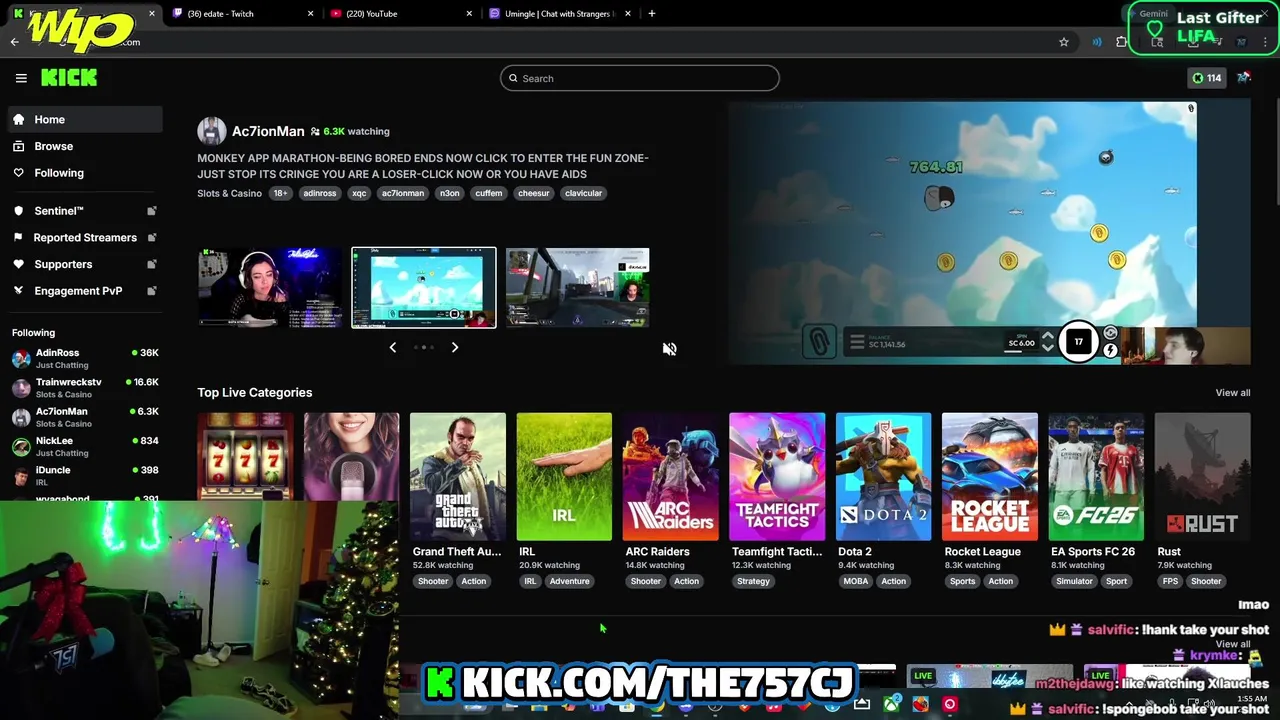The width and height of the screenshot is (1280, 720).
Task: Click the green KICK logo
Action: pyautogui.click(x=69, y=78)
